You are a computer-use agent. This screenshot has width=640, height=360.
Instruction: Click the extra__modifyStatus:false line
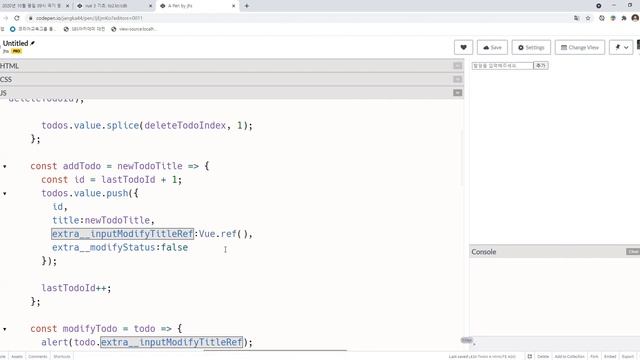point(120,247)
